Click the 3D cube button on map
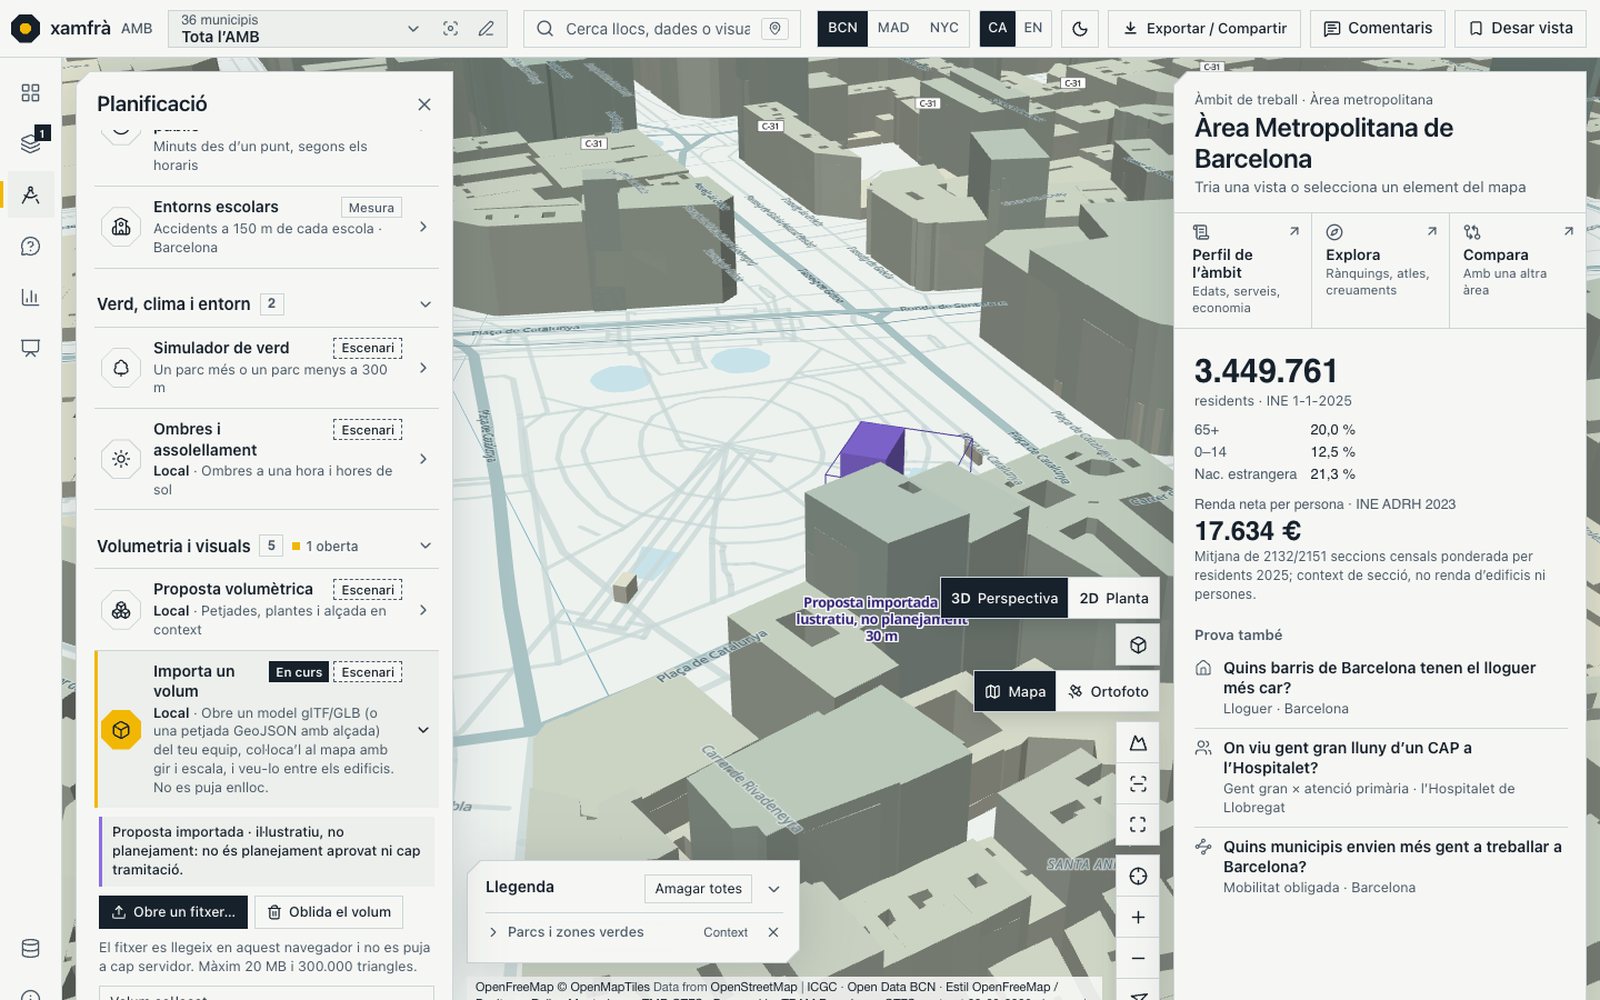 (1138, 645)
